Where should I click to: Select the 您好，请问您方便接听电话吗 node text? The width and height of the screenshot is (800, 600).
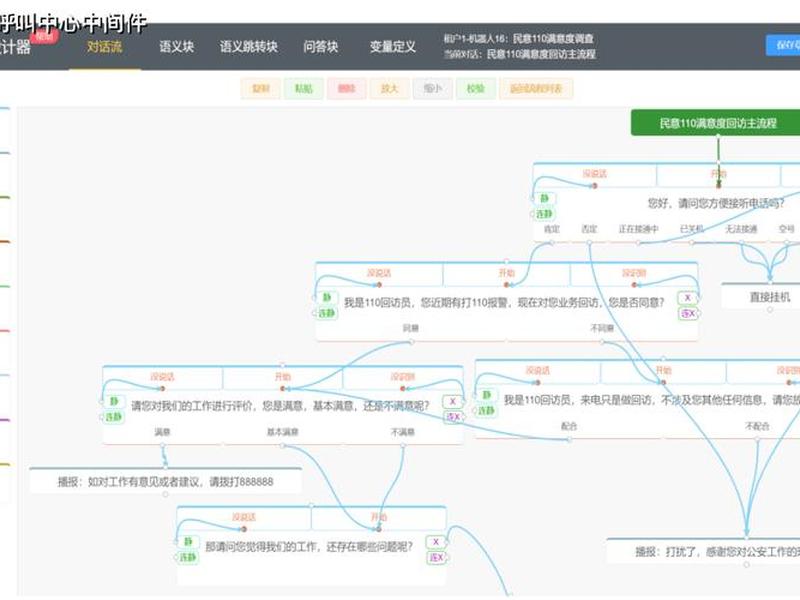pos(715,203)
